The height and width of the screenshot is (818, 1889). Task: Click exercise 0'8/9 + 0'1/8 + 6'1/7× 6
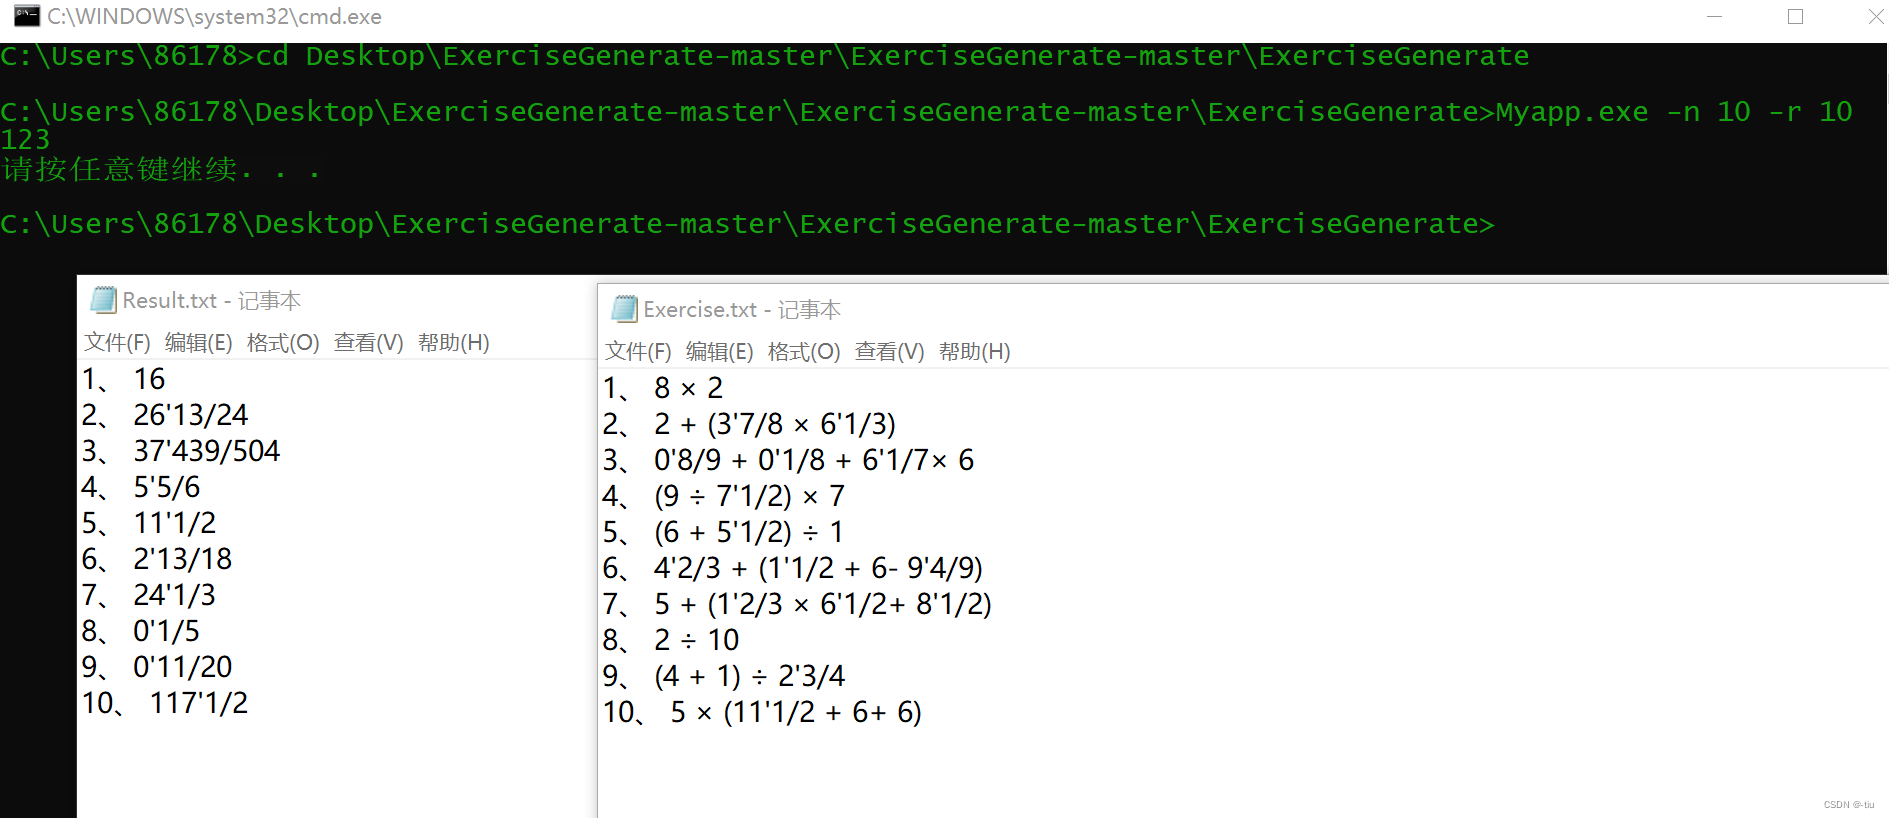click(814, 460)
